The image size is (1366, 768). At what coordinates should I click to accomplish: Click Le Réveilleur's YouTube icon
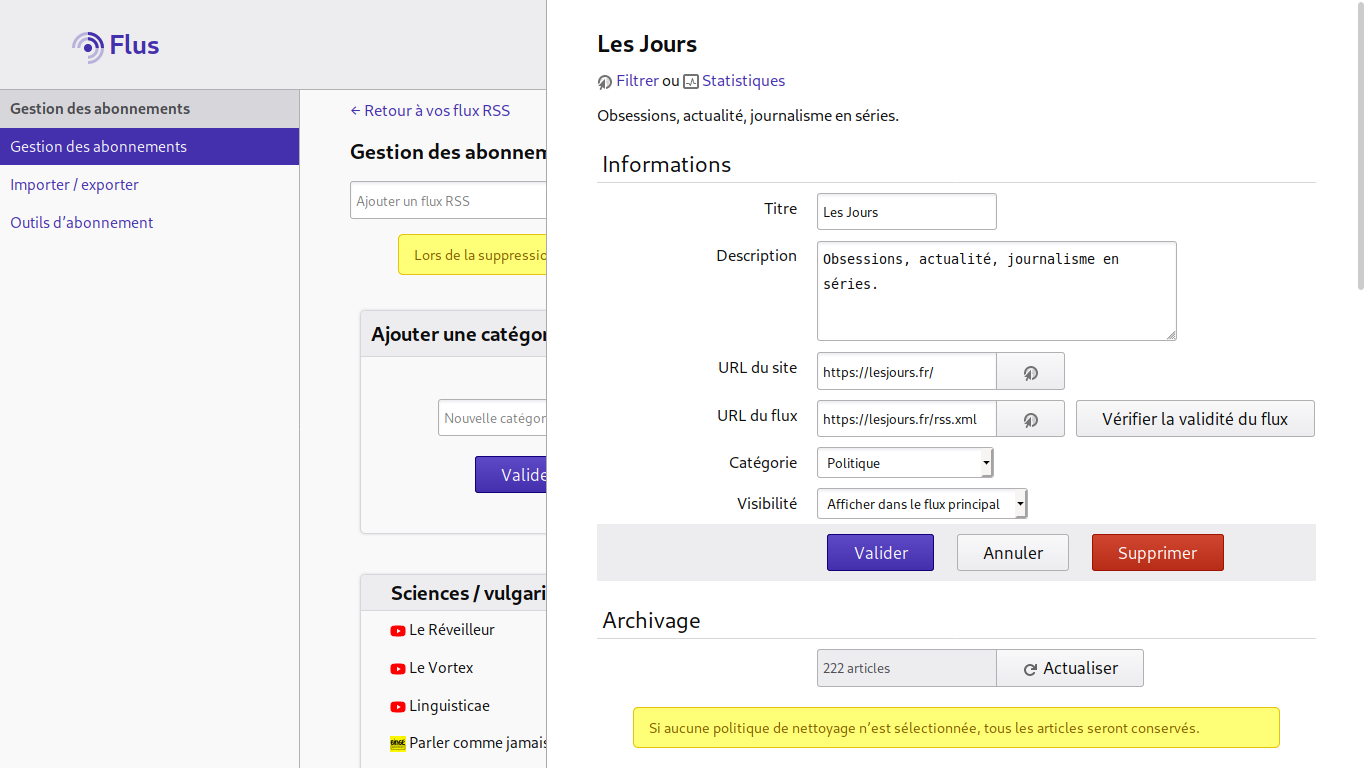398,630
